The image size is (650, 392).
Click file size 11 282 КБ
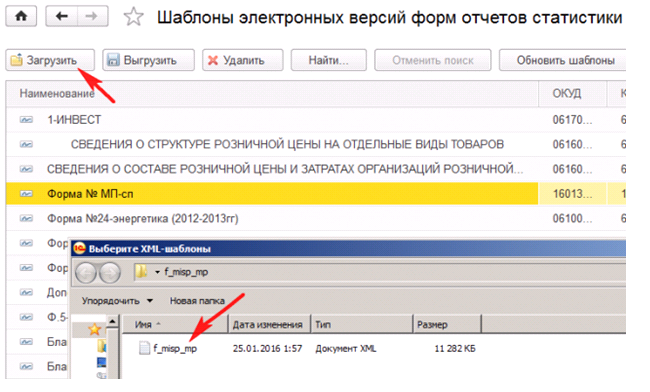455,348
